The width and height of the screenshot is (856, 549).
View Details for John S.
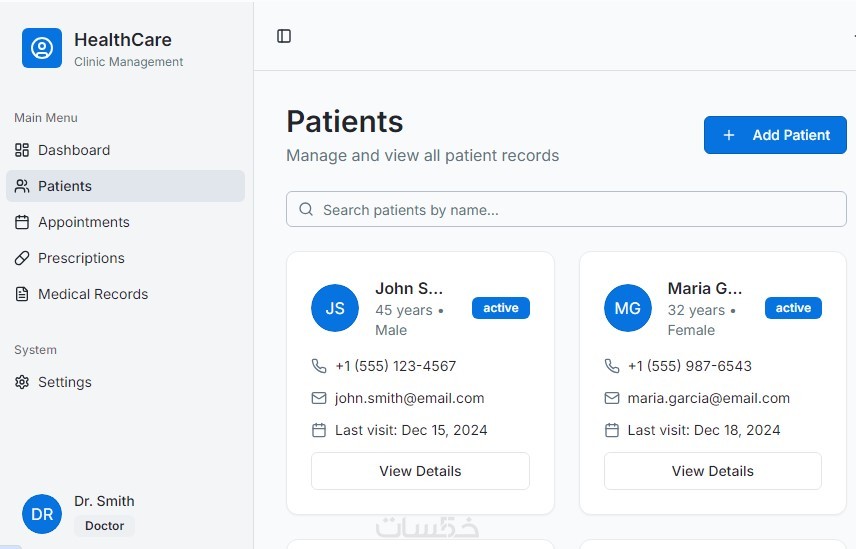[420, 471]
